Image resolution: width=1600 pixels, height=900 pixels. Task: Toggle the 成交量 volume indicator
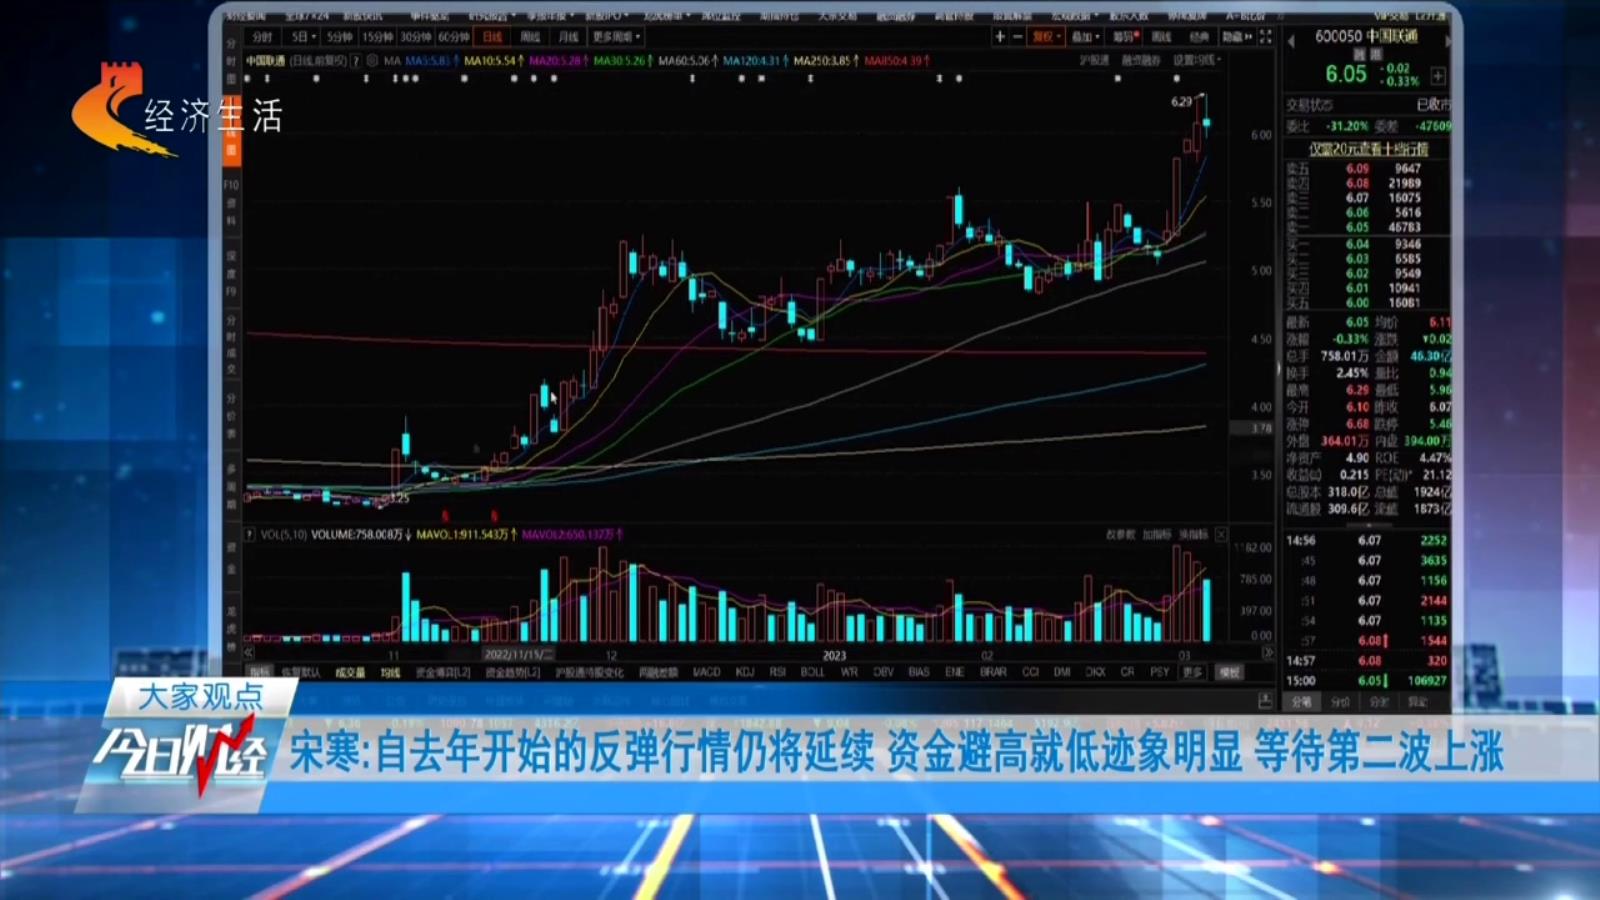[350, 673]
